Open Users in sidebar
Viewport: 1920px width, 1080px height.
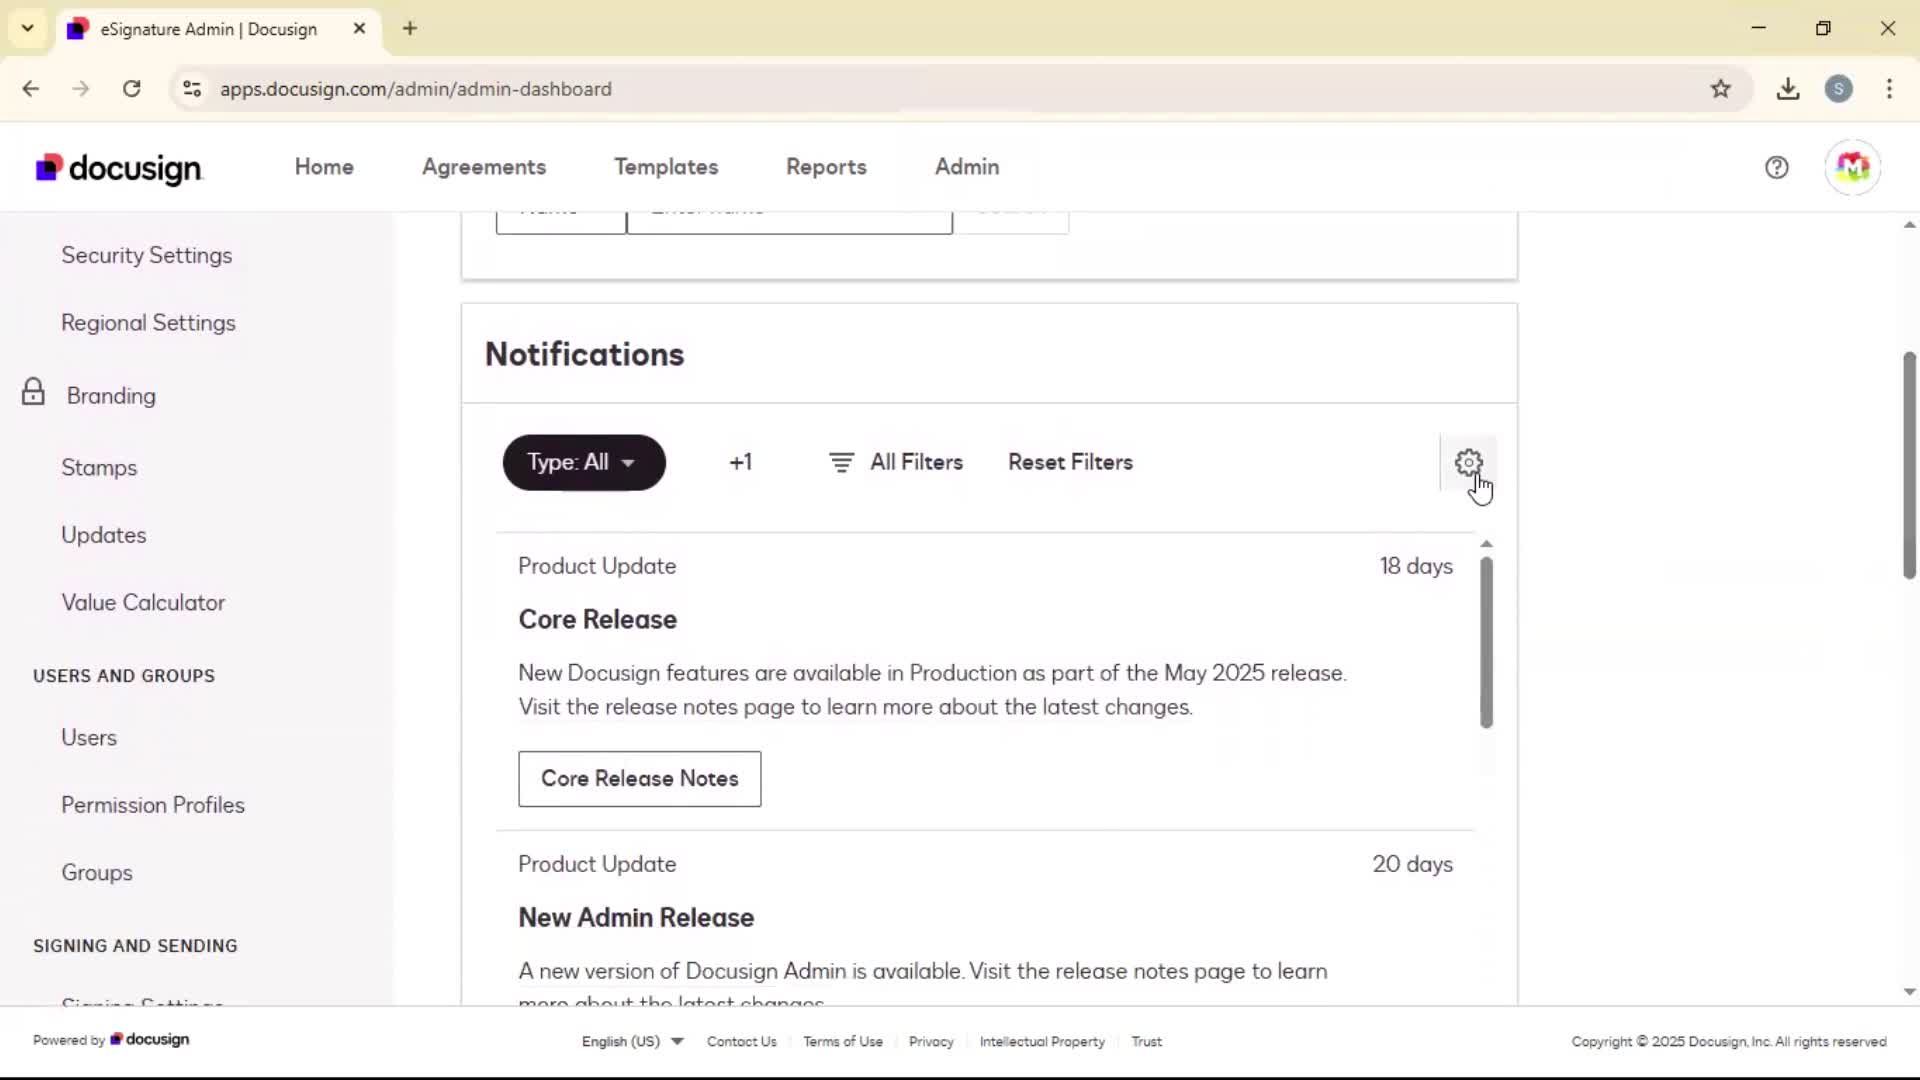click(89, 737)
